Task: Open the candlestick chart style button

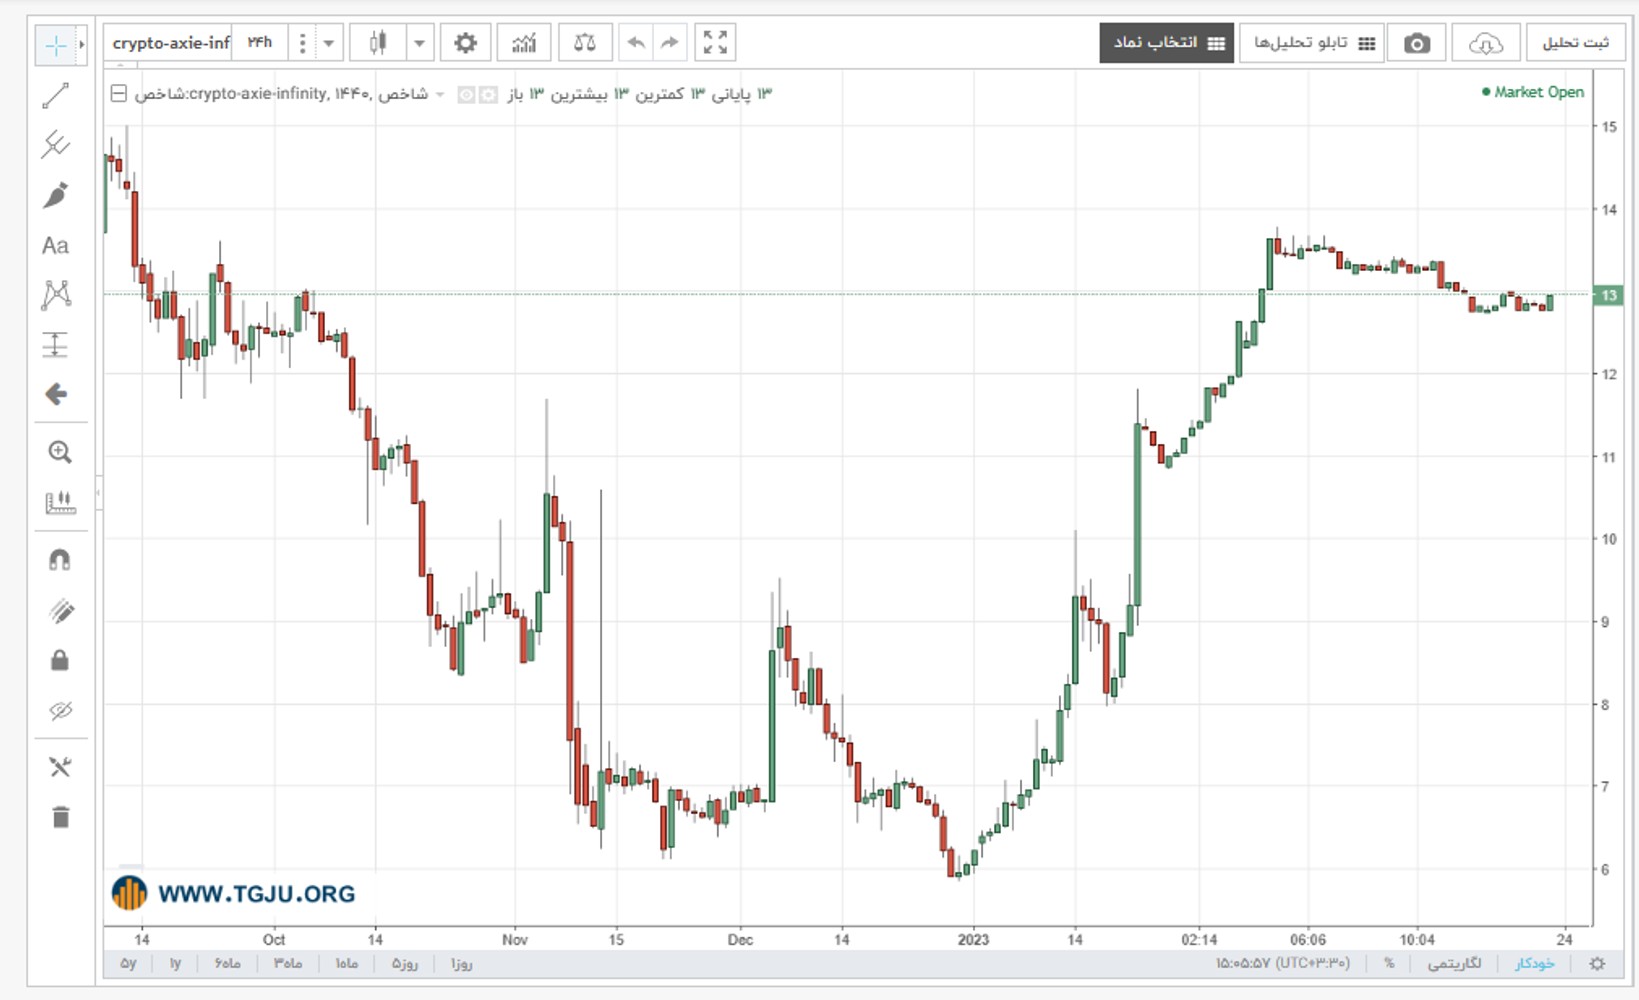Action: pyautogui.click(x=377, y=43)
